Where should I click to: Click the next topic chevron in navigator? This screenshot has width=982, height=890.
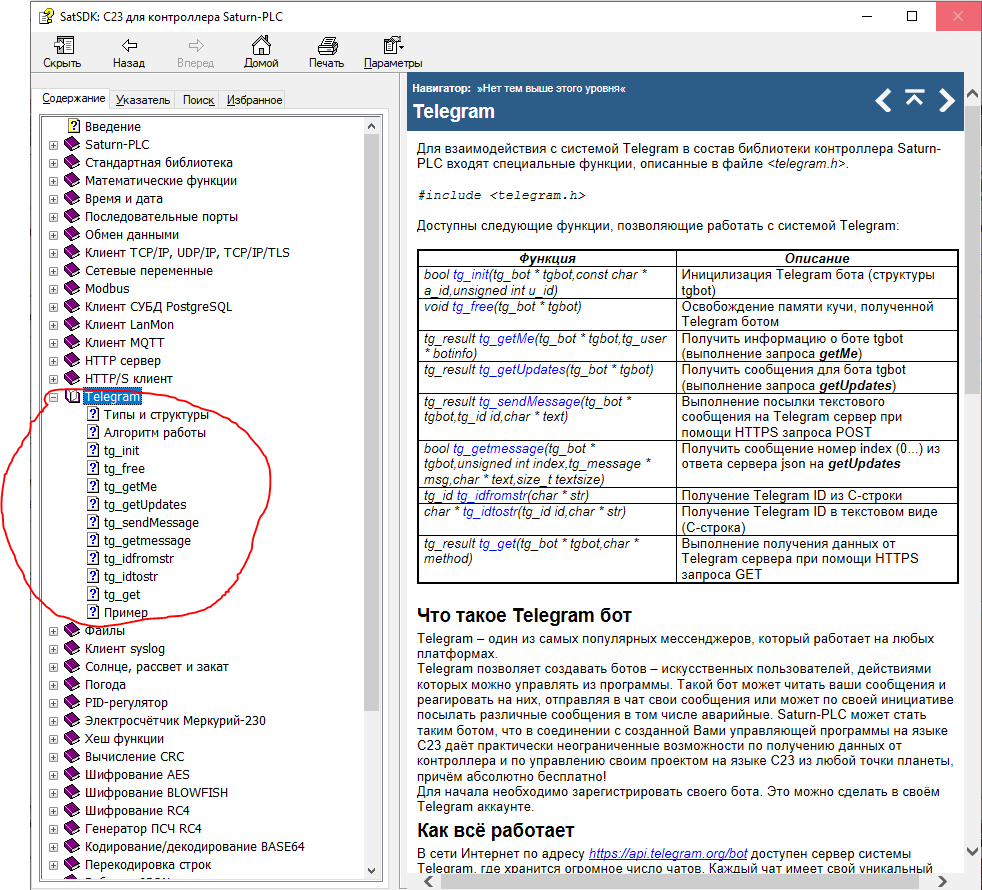[946, 100]
